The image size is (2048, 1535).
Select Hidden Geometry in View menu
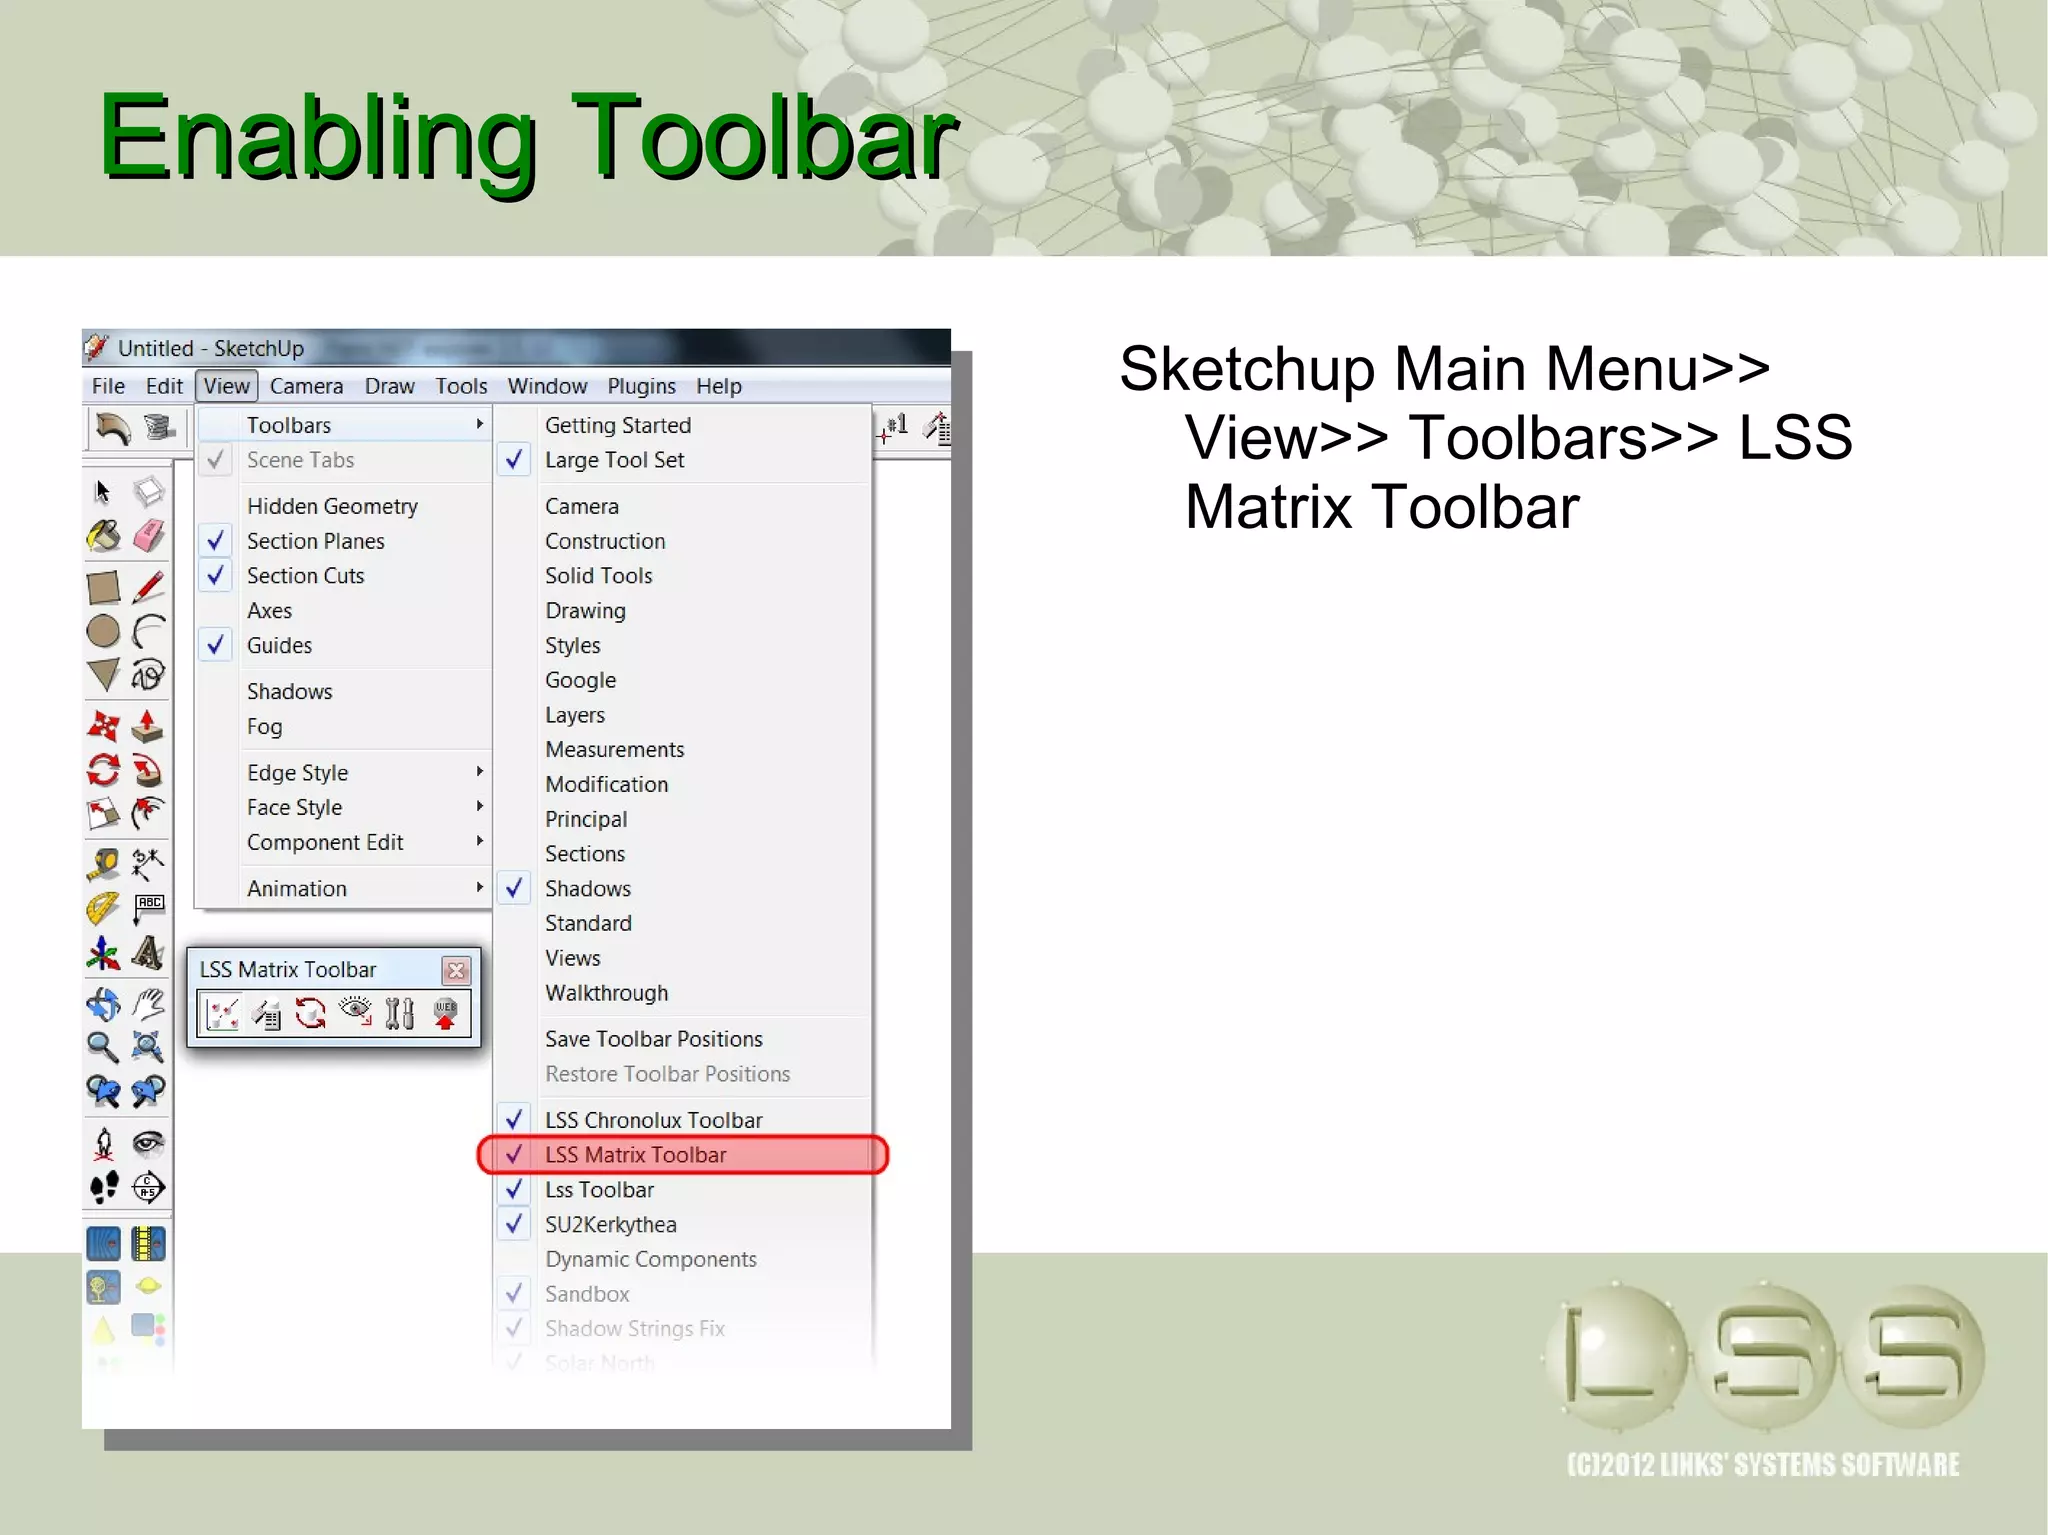click(344, 506)
